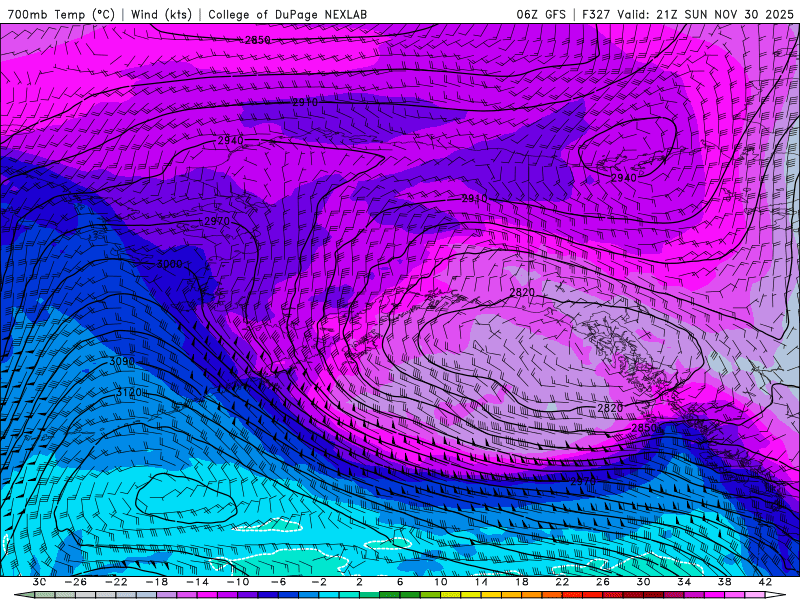Select the red swatch below the 26 label

coord(593,595)
